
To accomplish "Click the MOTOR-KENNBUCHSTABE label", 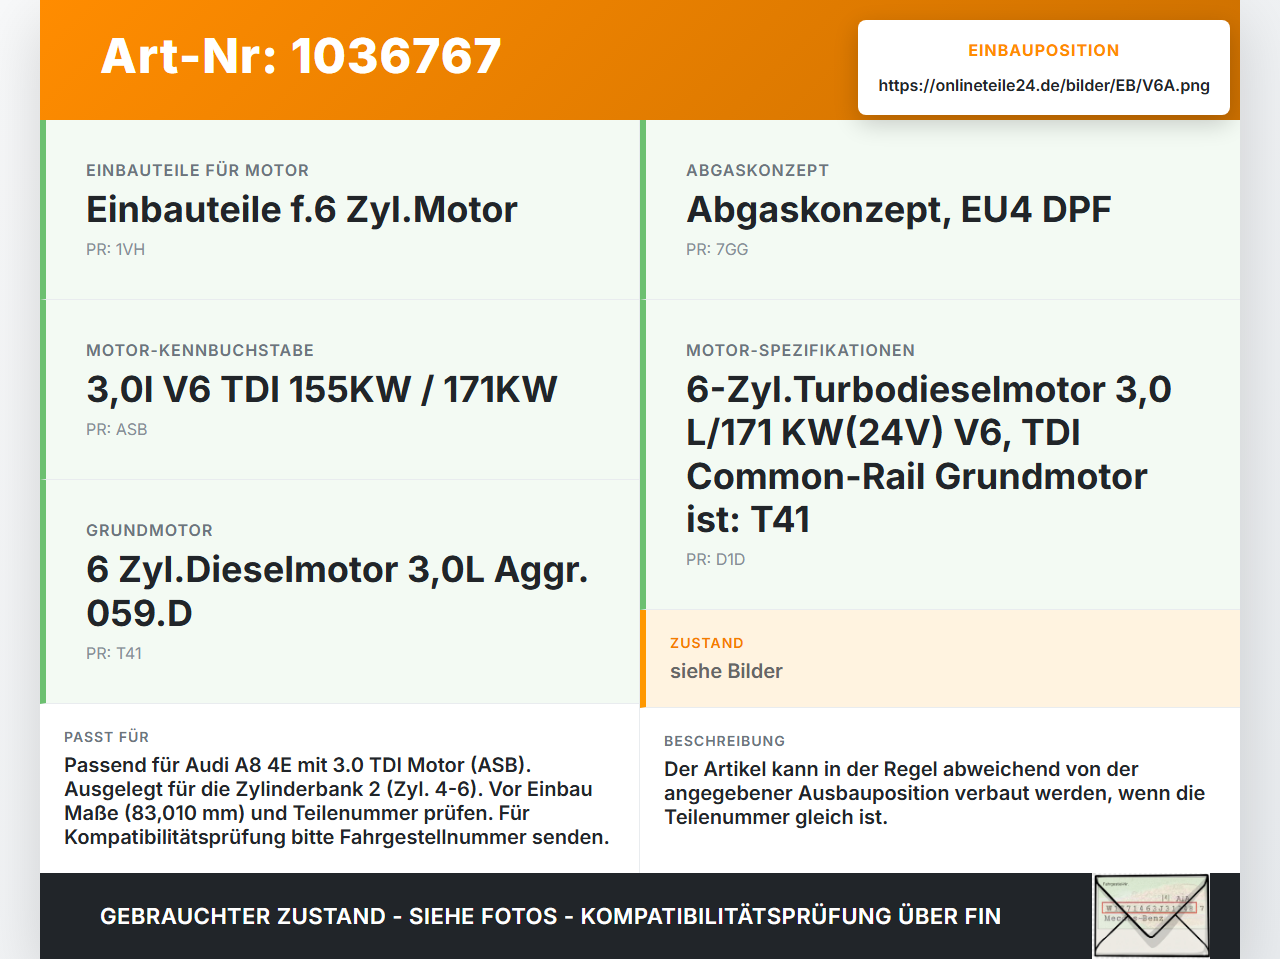I will [x=200, y=350].
